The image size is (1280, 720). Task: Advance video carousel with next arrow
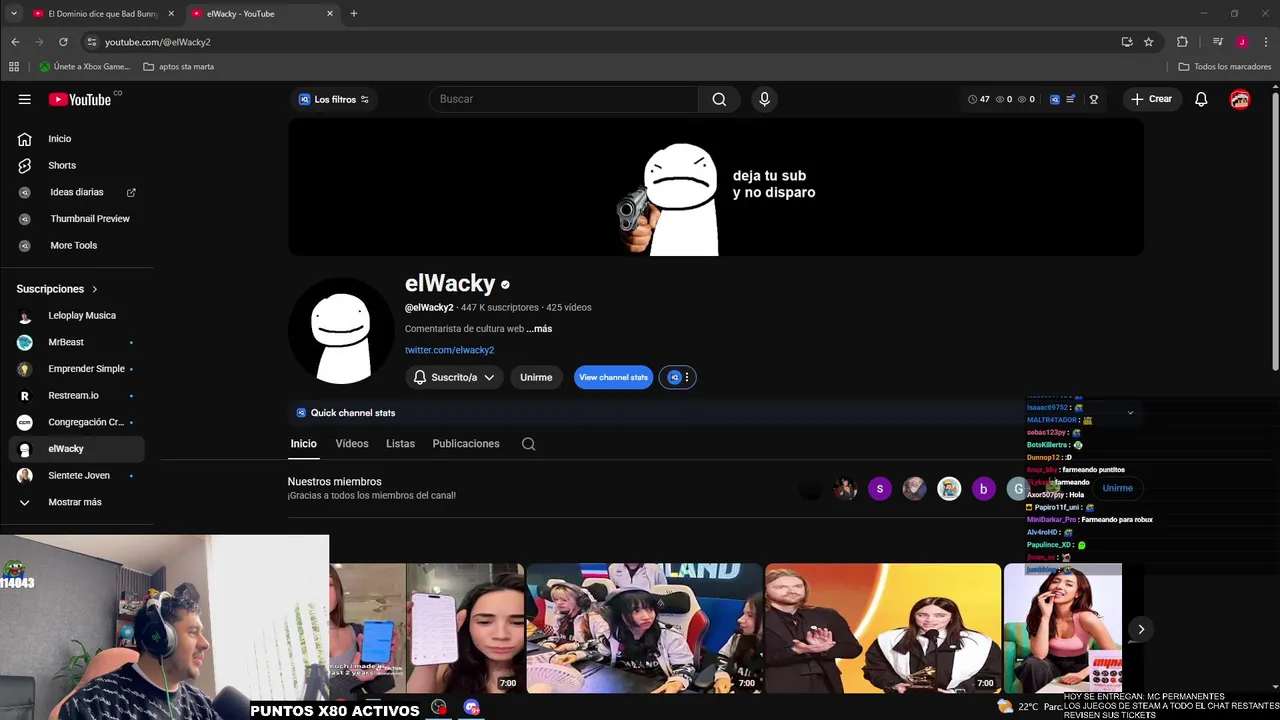tap(1141, 629)
